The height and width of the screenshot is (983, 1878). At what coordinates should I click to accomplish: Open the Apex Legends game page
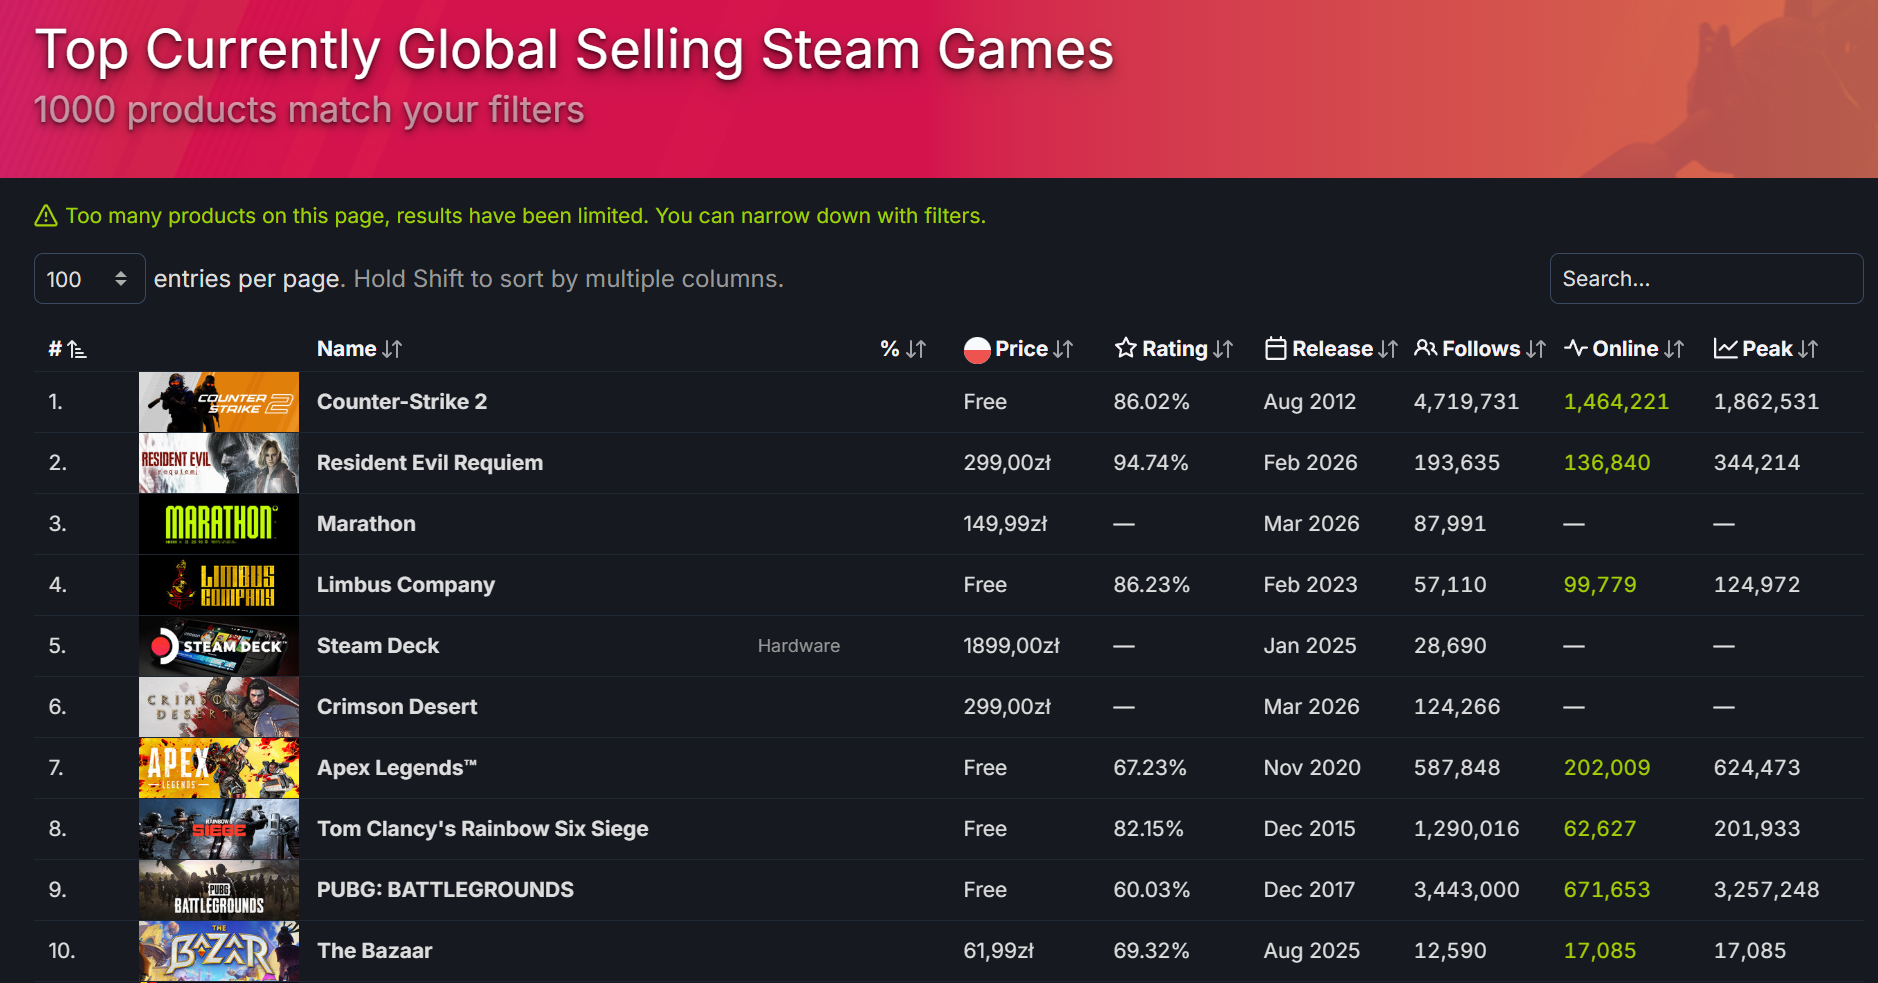[x=396, y=768]
